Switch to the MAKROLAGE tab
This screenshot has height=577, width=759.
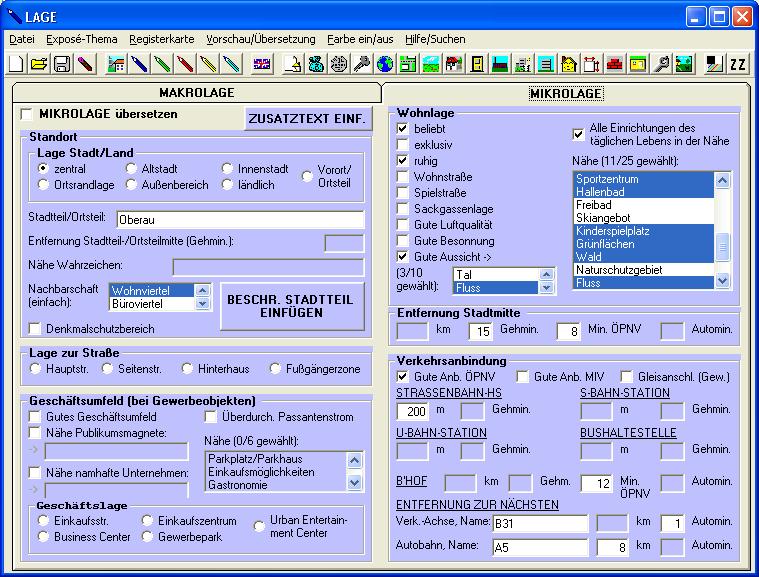tap(196, 93)
